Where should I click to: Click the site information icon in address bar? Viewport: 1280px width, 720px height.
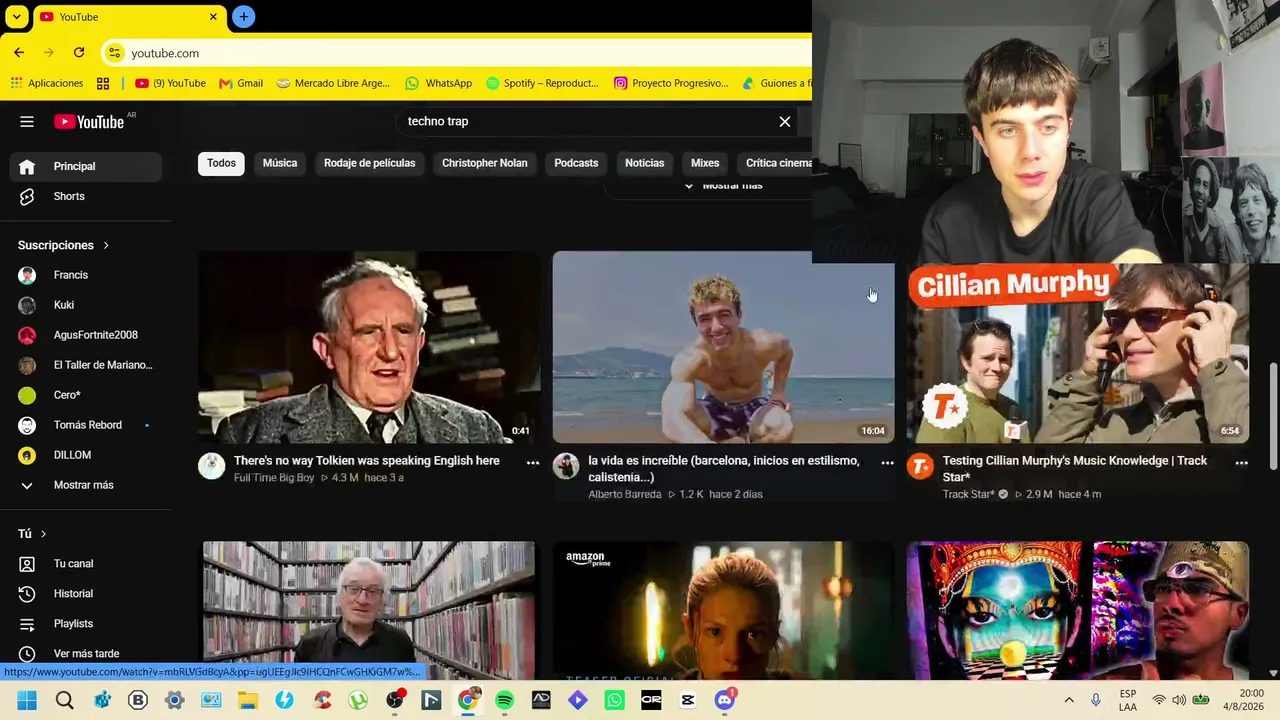pyautogui.click(x=114, y=53)
